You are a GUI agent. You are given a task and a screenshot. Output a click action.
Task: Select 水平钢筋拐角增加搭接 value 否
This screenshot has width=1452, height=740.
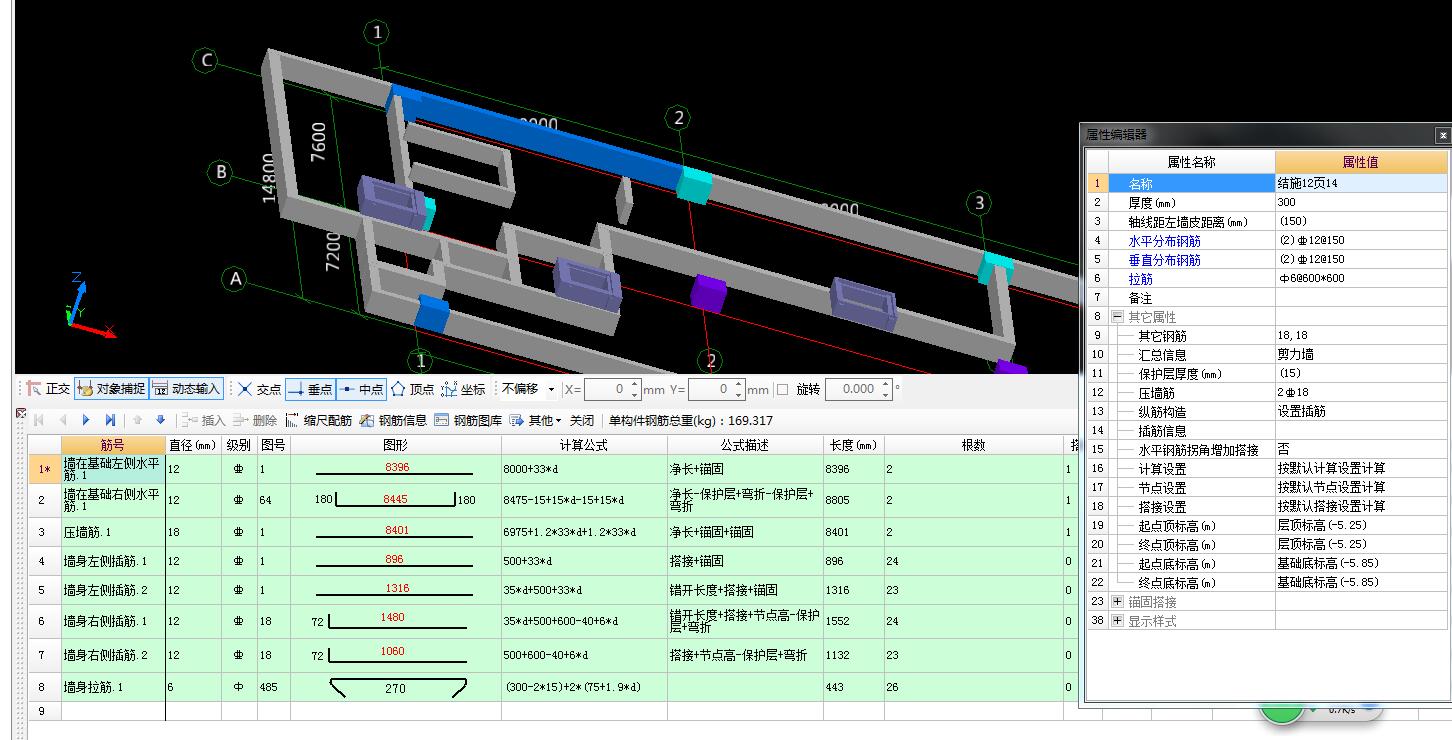(1361, 449)
